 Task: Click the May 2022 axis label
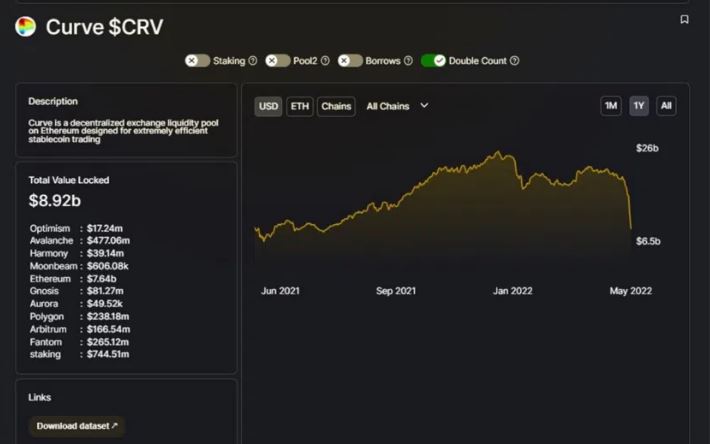point(631,291)
